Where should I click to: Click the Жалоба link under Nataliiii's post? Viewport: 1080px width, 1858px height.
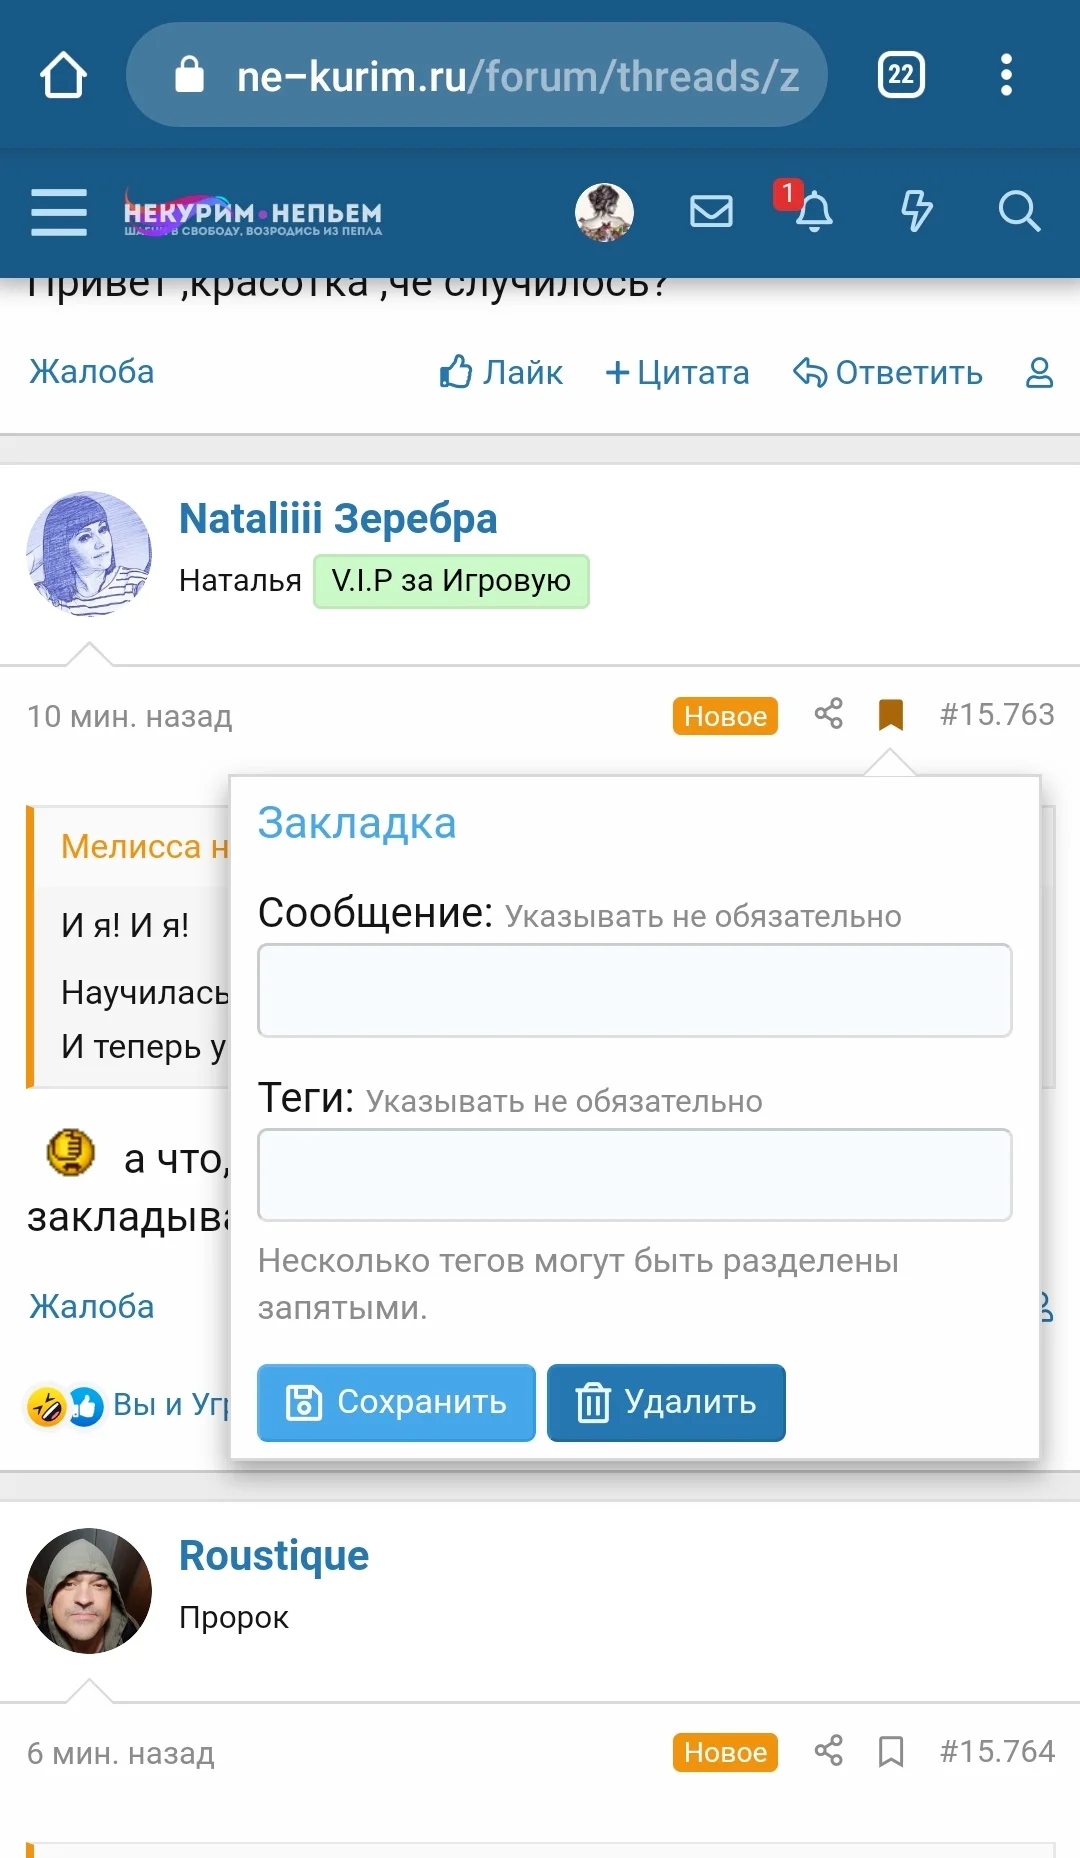(x=92, y=1307)
